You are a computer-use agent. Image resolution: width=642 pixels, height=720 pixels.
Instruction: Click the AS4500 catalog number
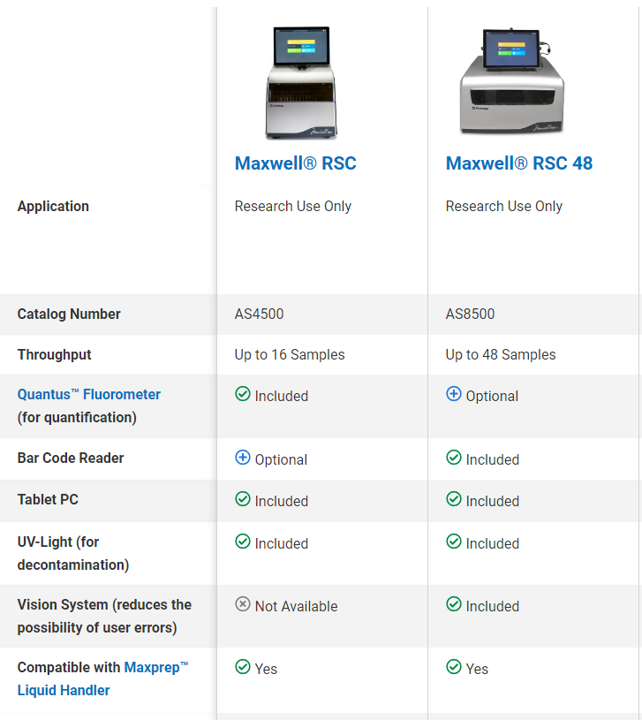(x=259, y=314)
